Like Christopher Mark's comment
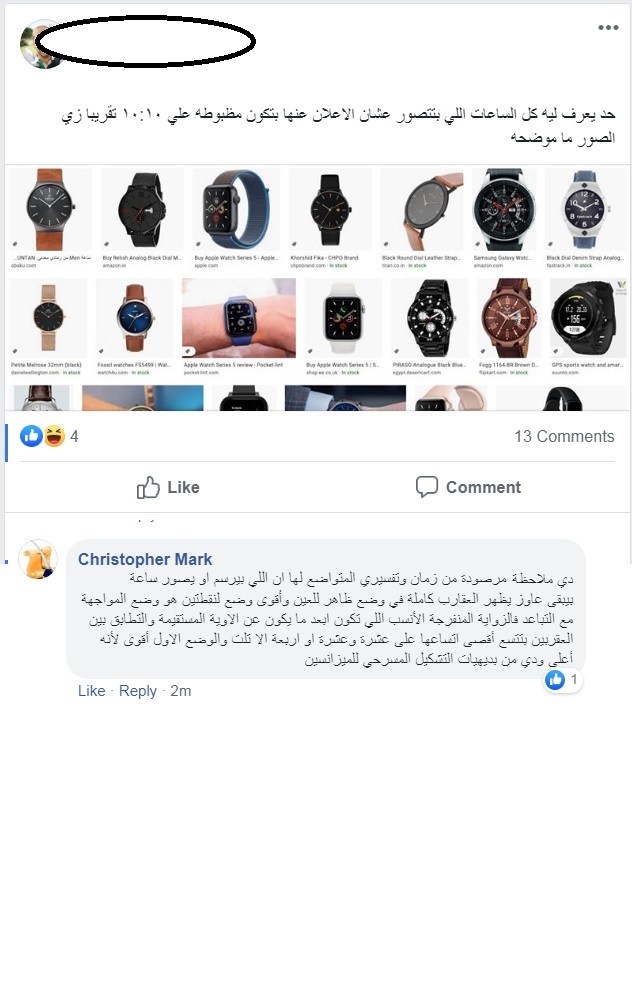 point(91,691)
